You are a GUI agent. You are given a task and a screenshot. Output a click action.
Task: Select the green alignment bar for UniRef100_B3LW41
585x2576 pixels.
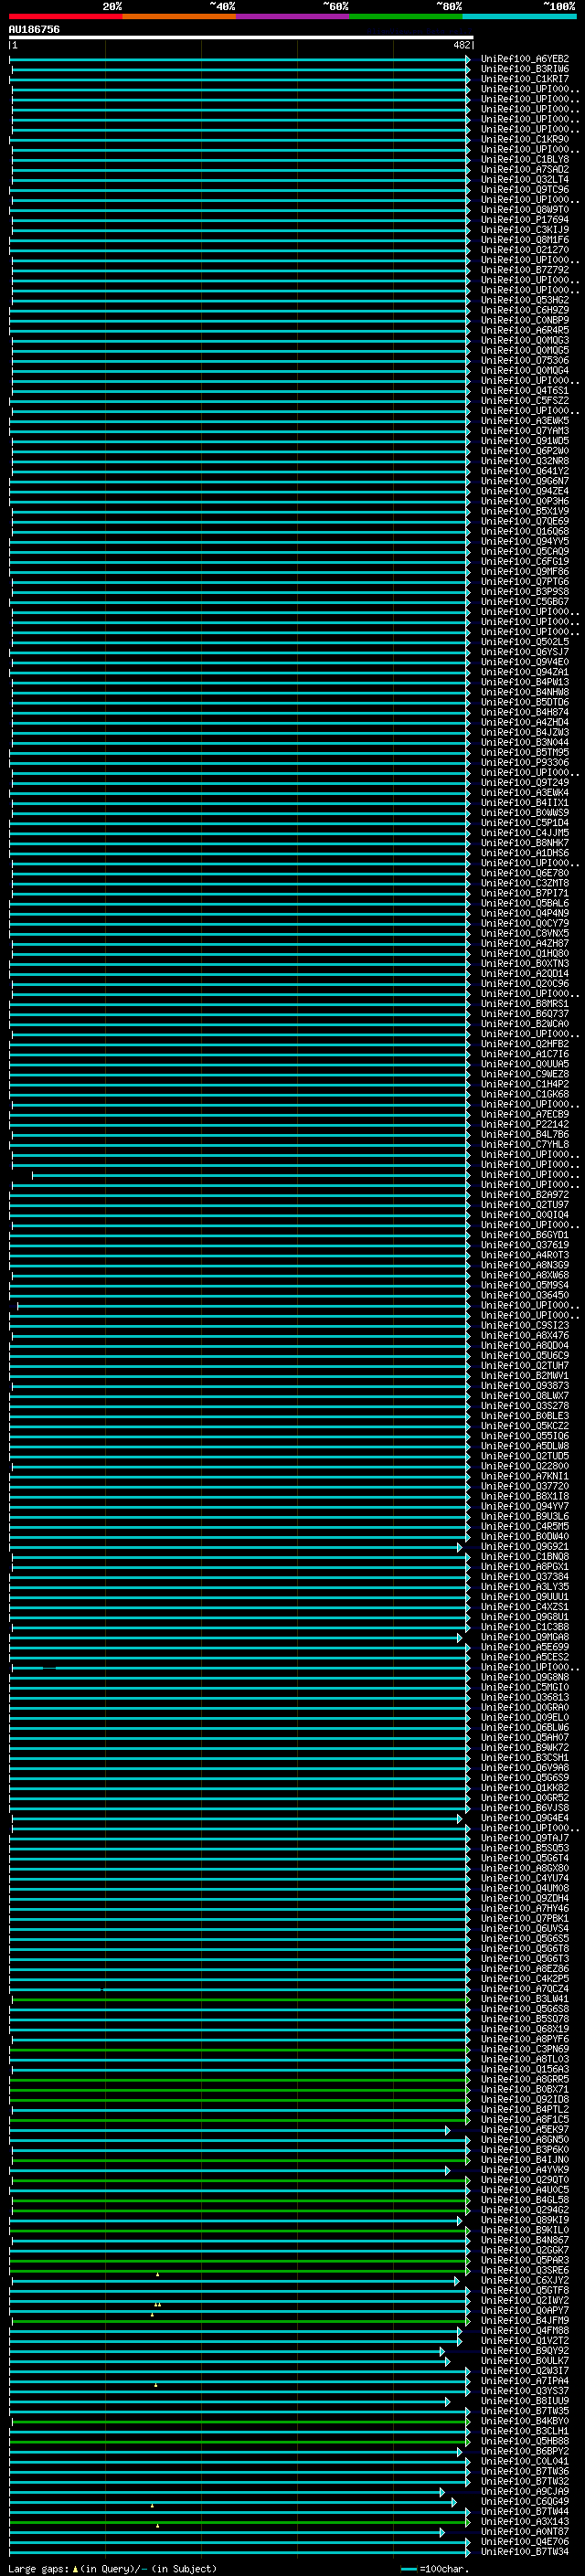point(240,1999)
